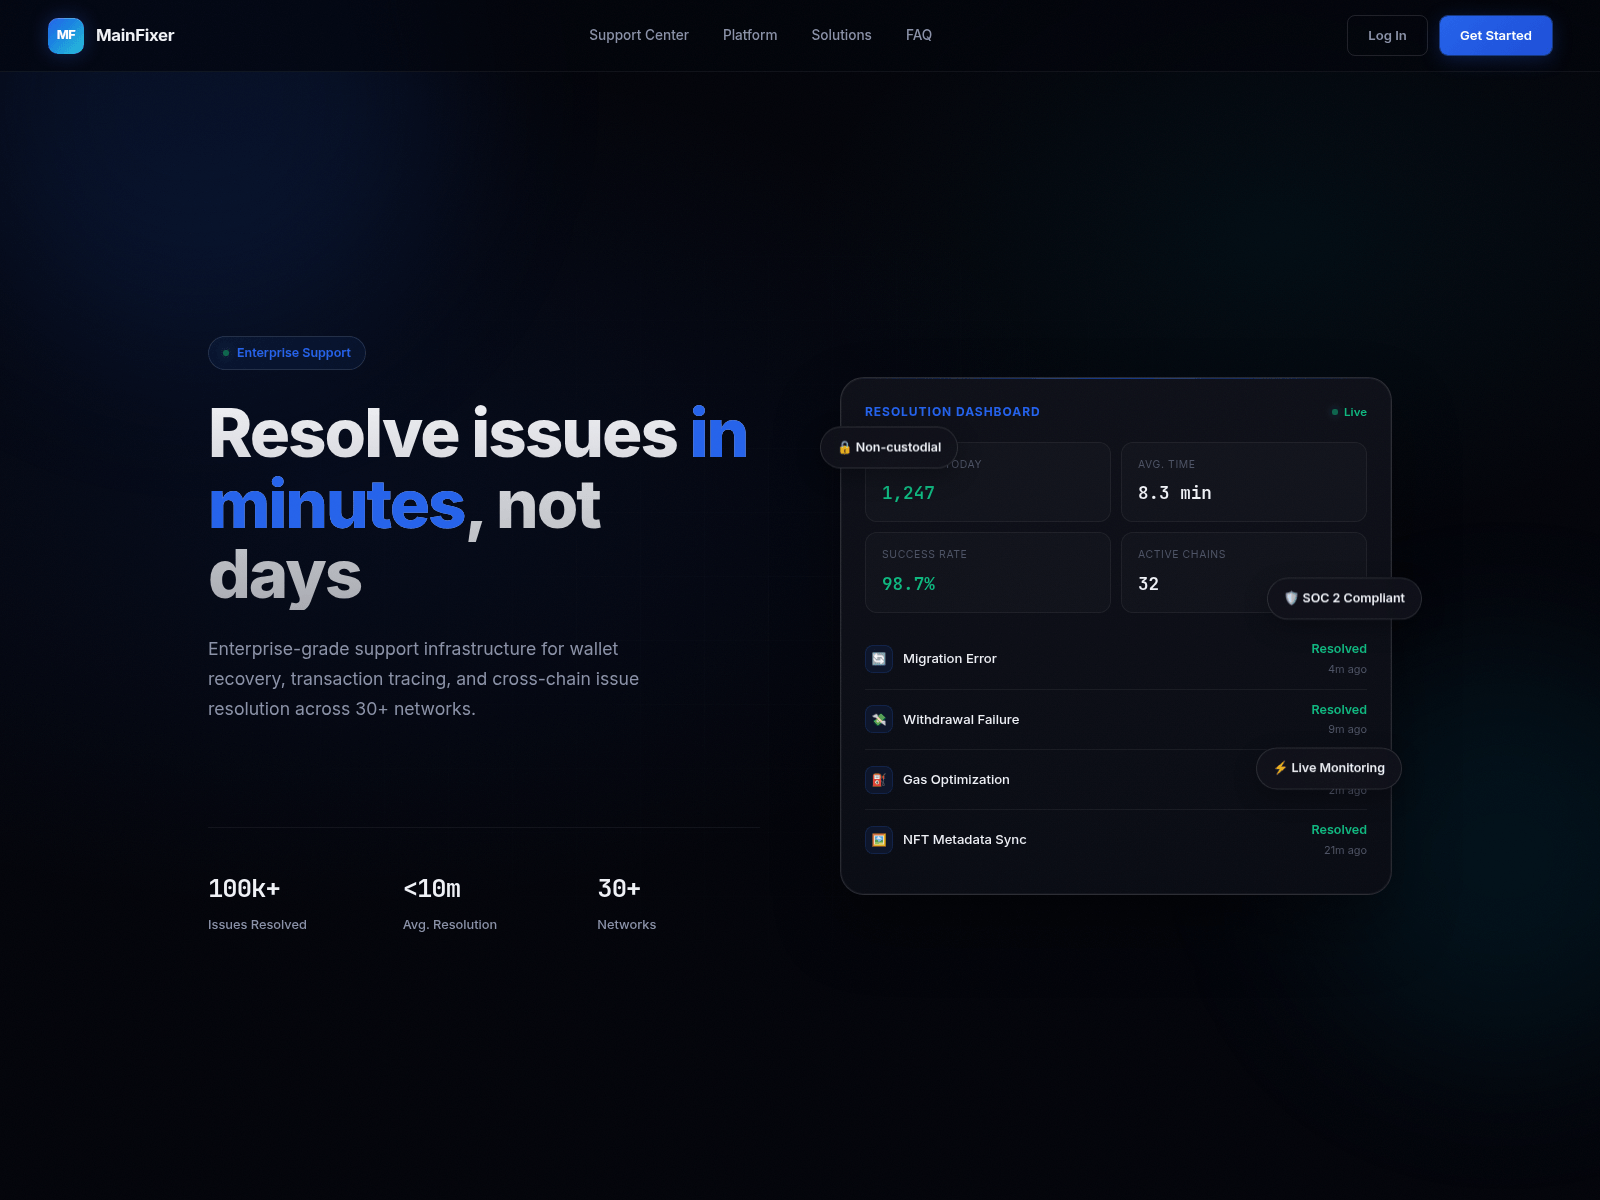Screen dimensions: 1600x1200
Task: Click the 9m ago timestamp
Action: point(1347,730)
